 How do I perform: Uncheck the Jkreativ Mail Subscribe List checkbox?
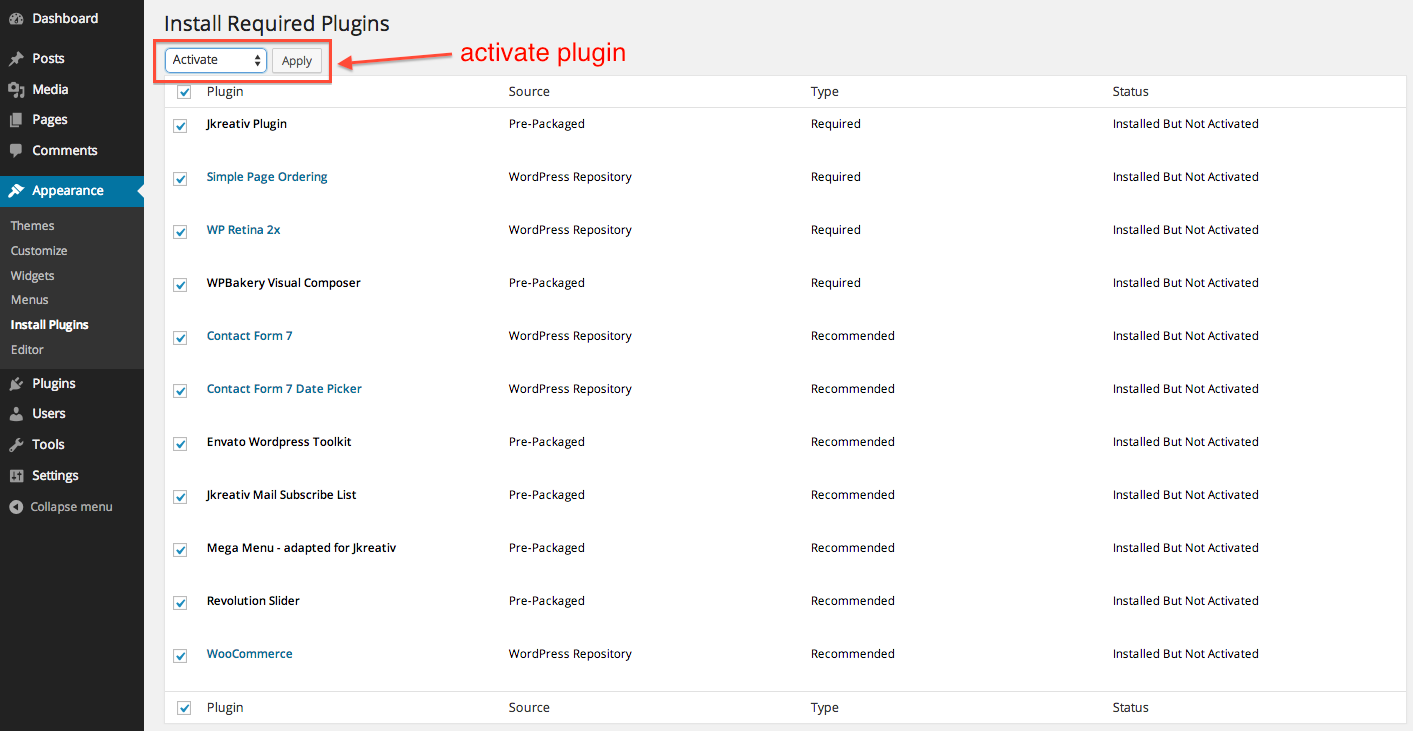coord(180,497)
